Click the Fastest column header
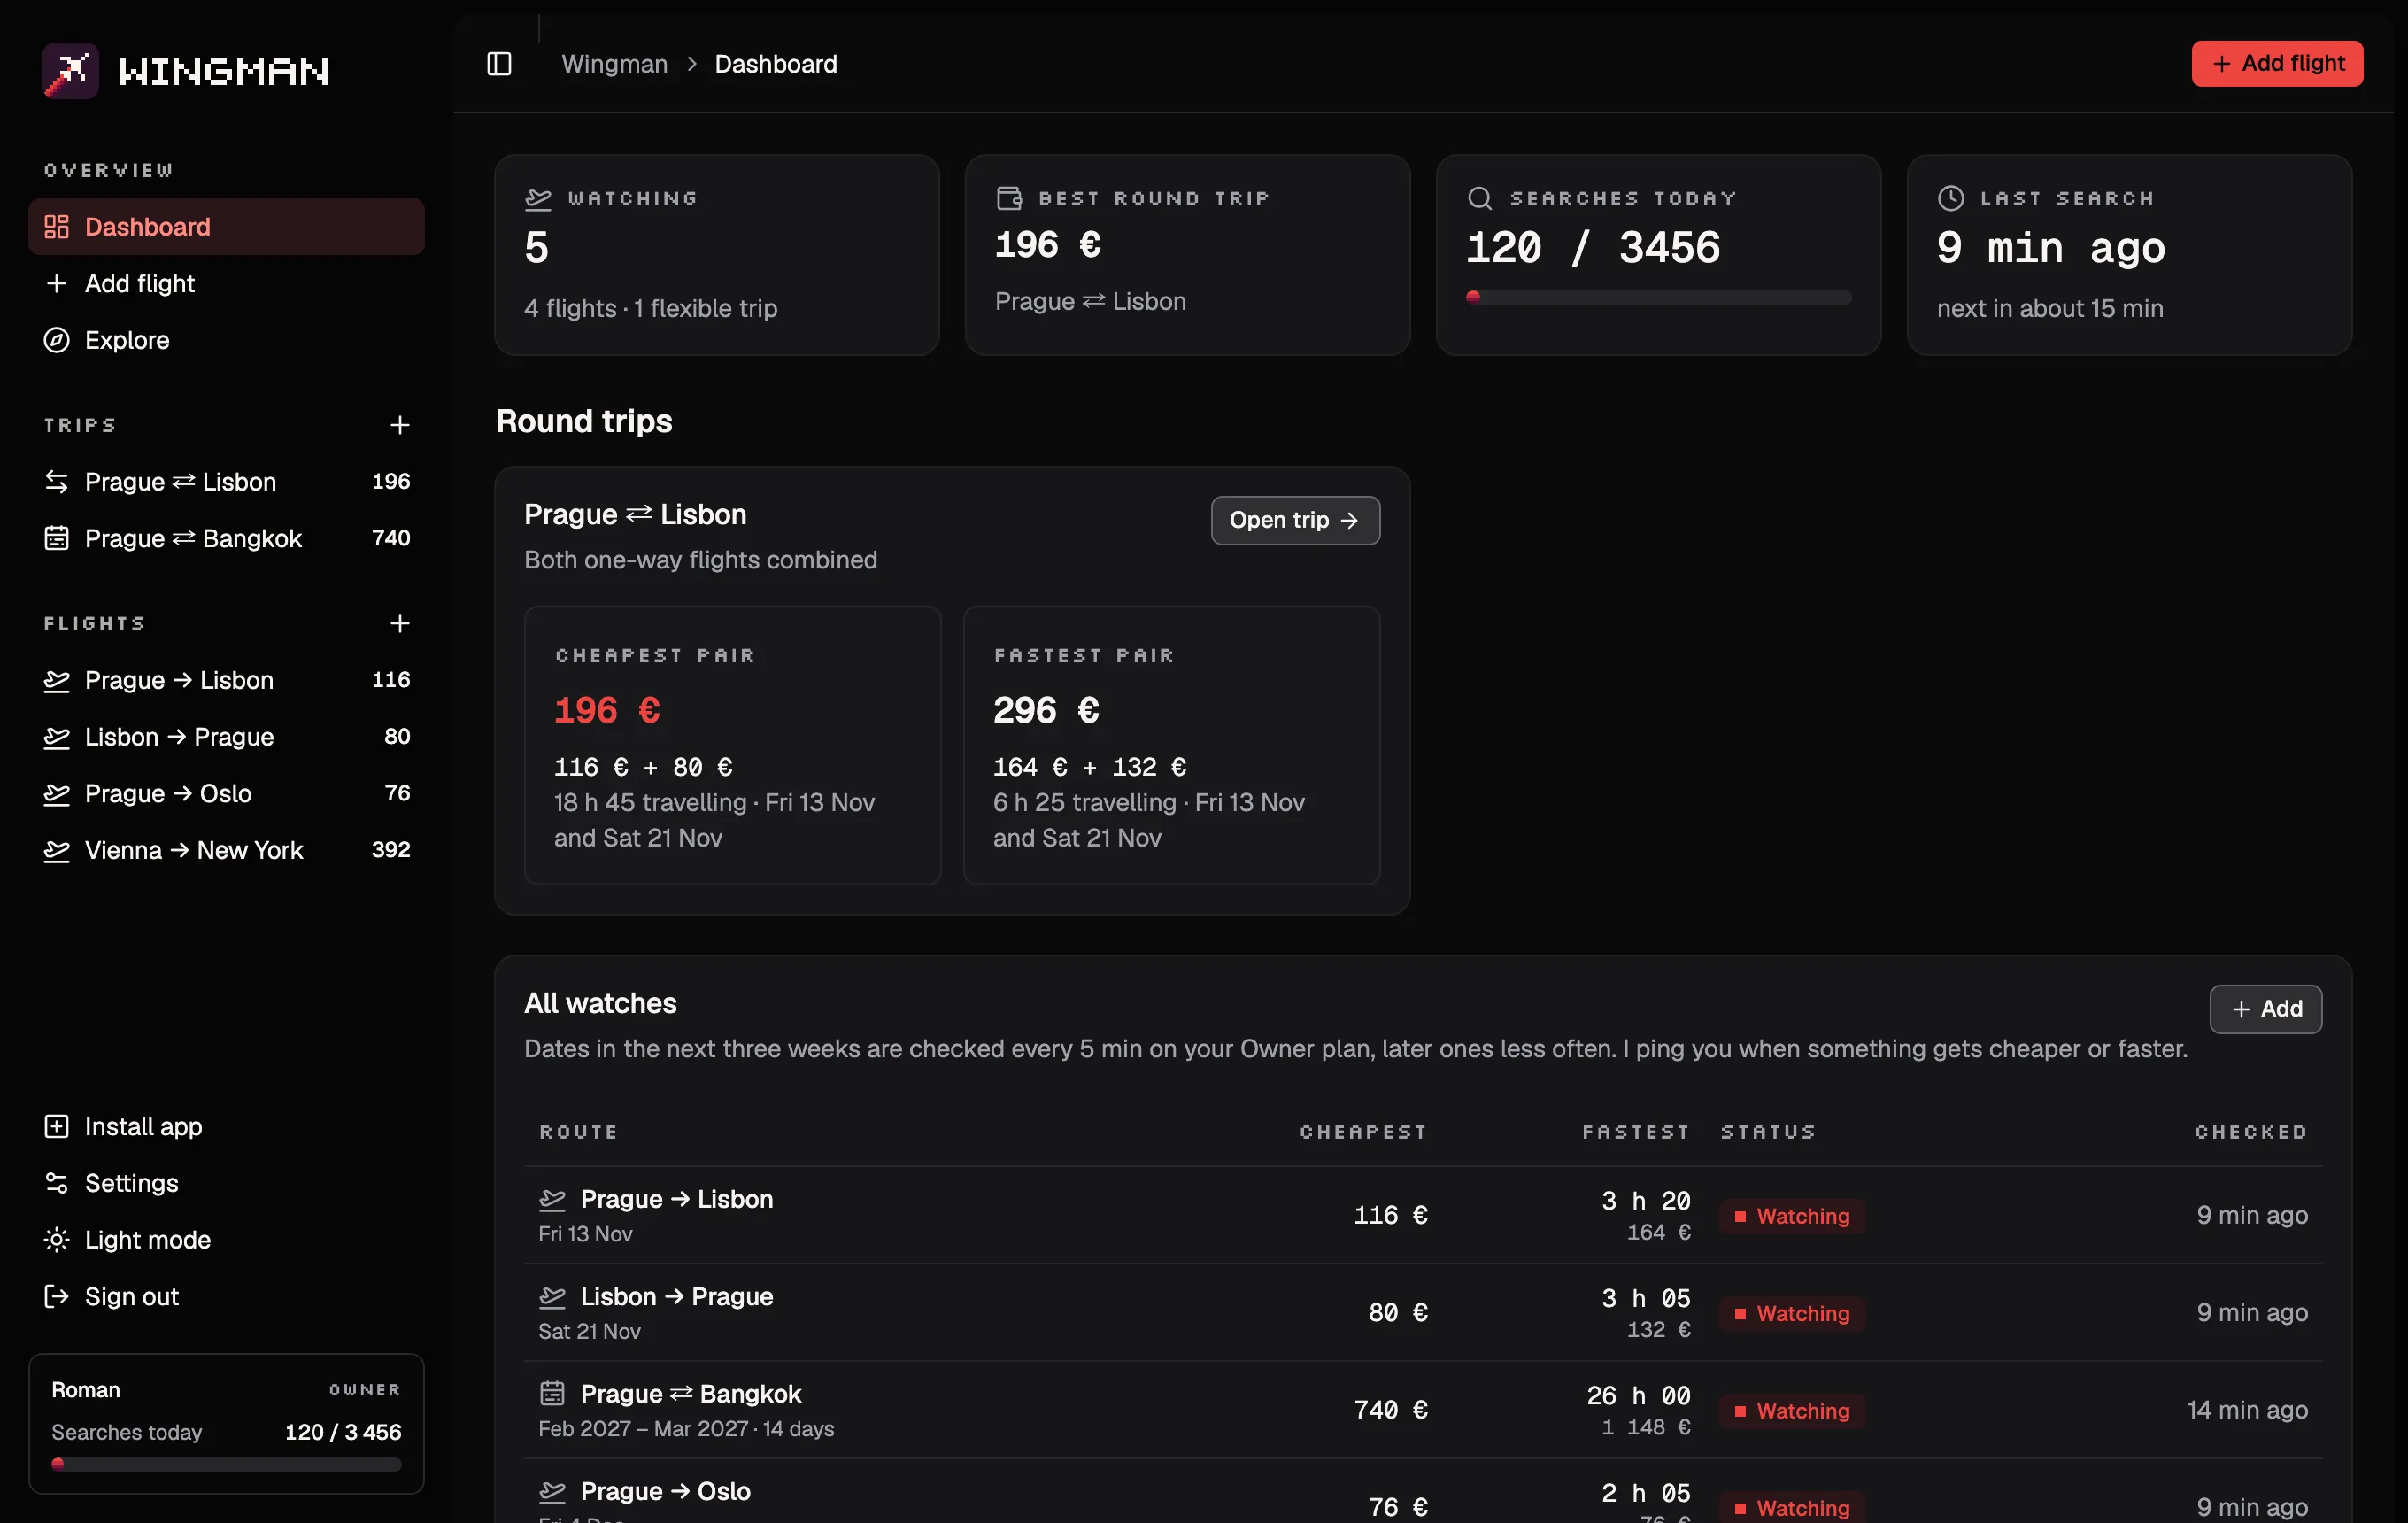Screen dimensions: 2408x1523 pos(1636,1133)
